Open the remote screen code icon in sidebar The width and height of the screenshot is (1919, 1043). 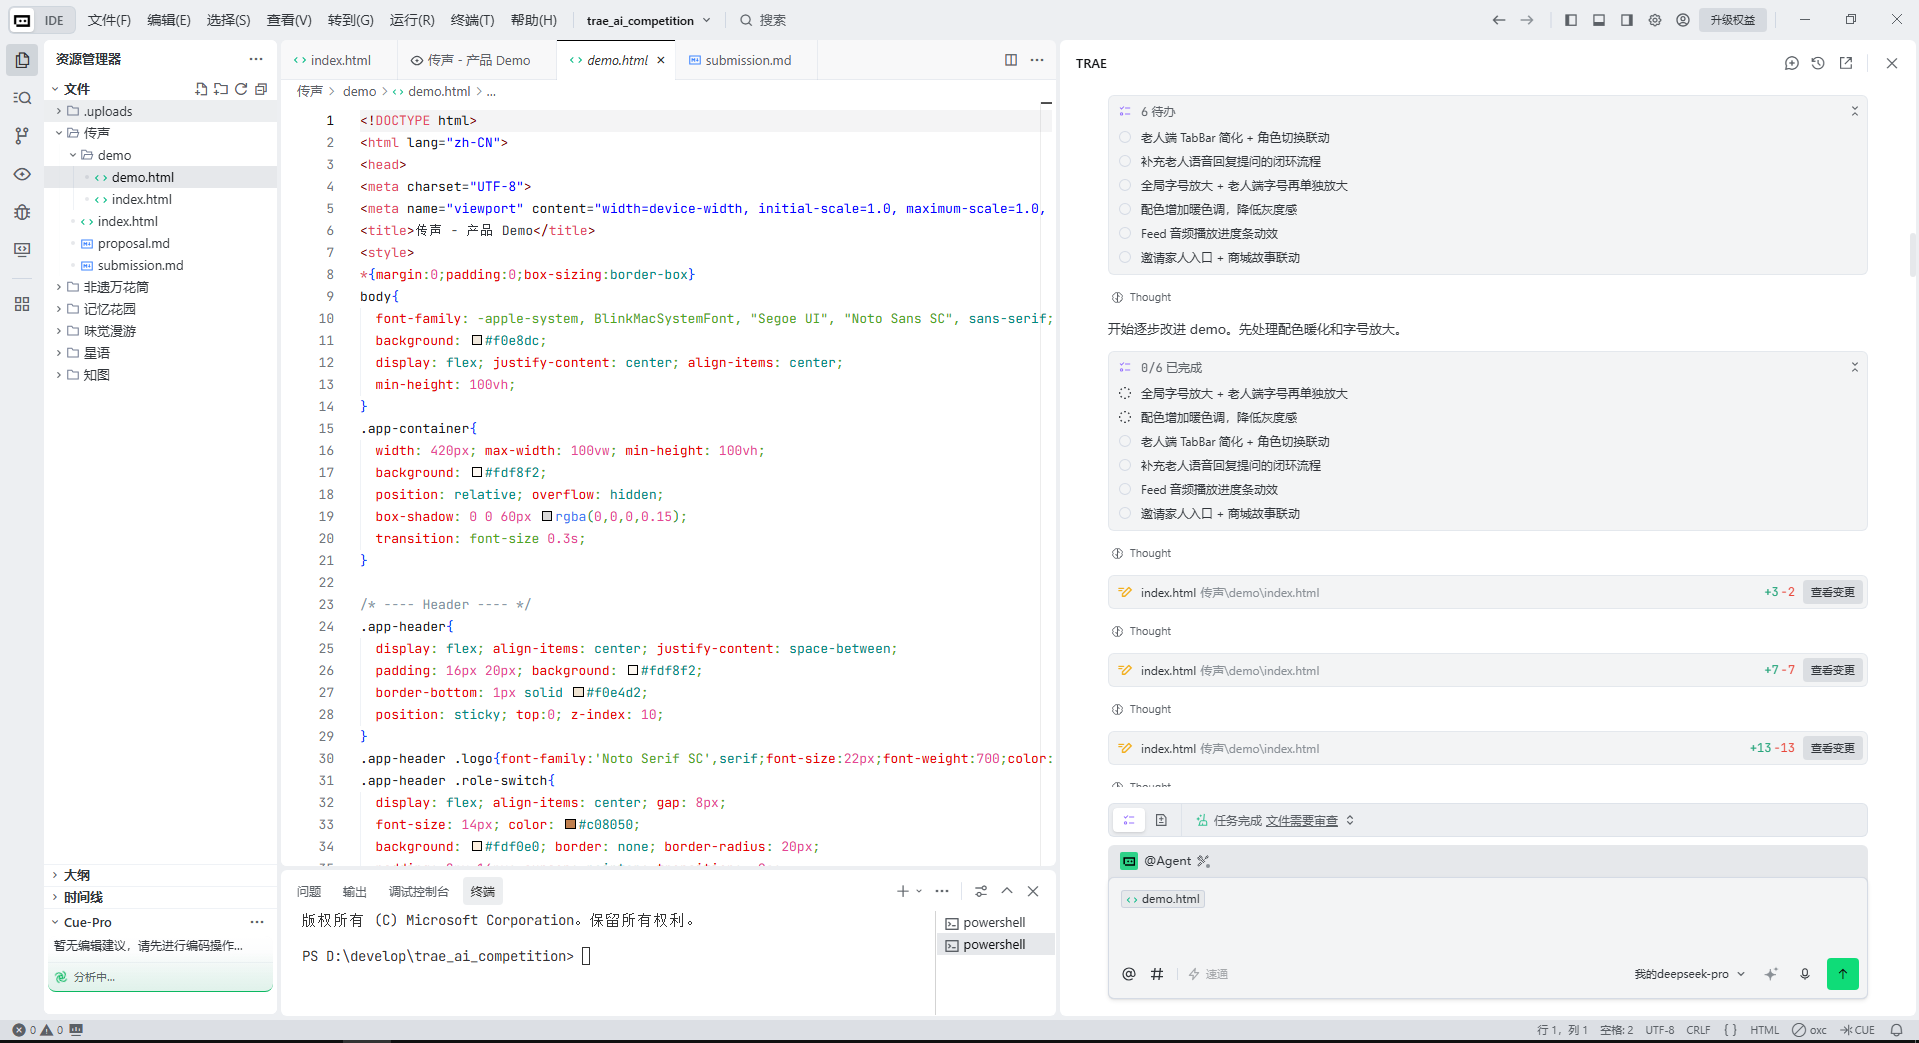(22, 250)
